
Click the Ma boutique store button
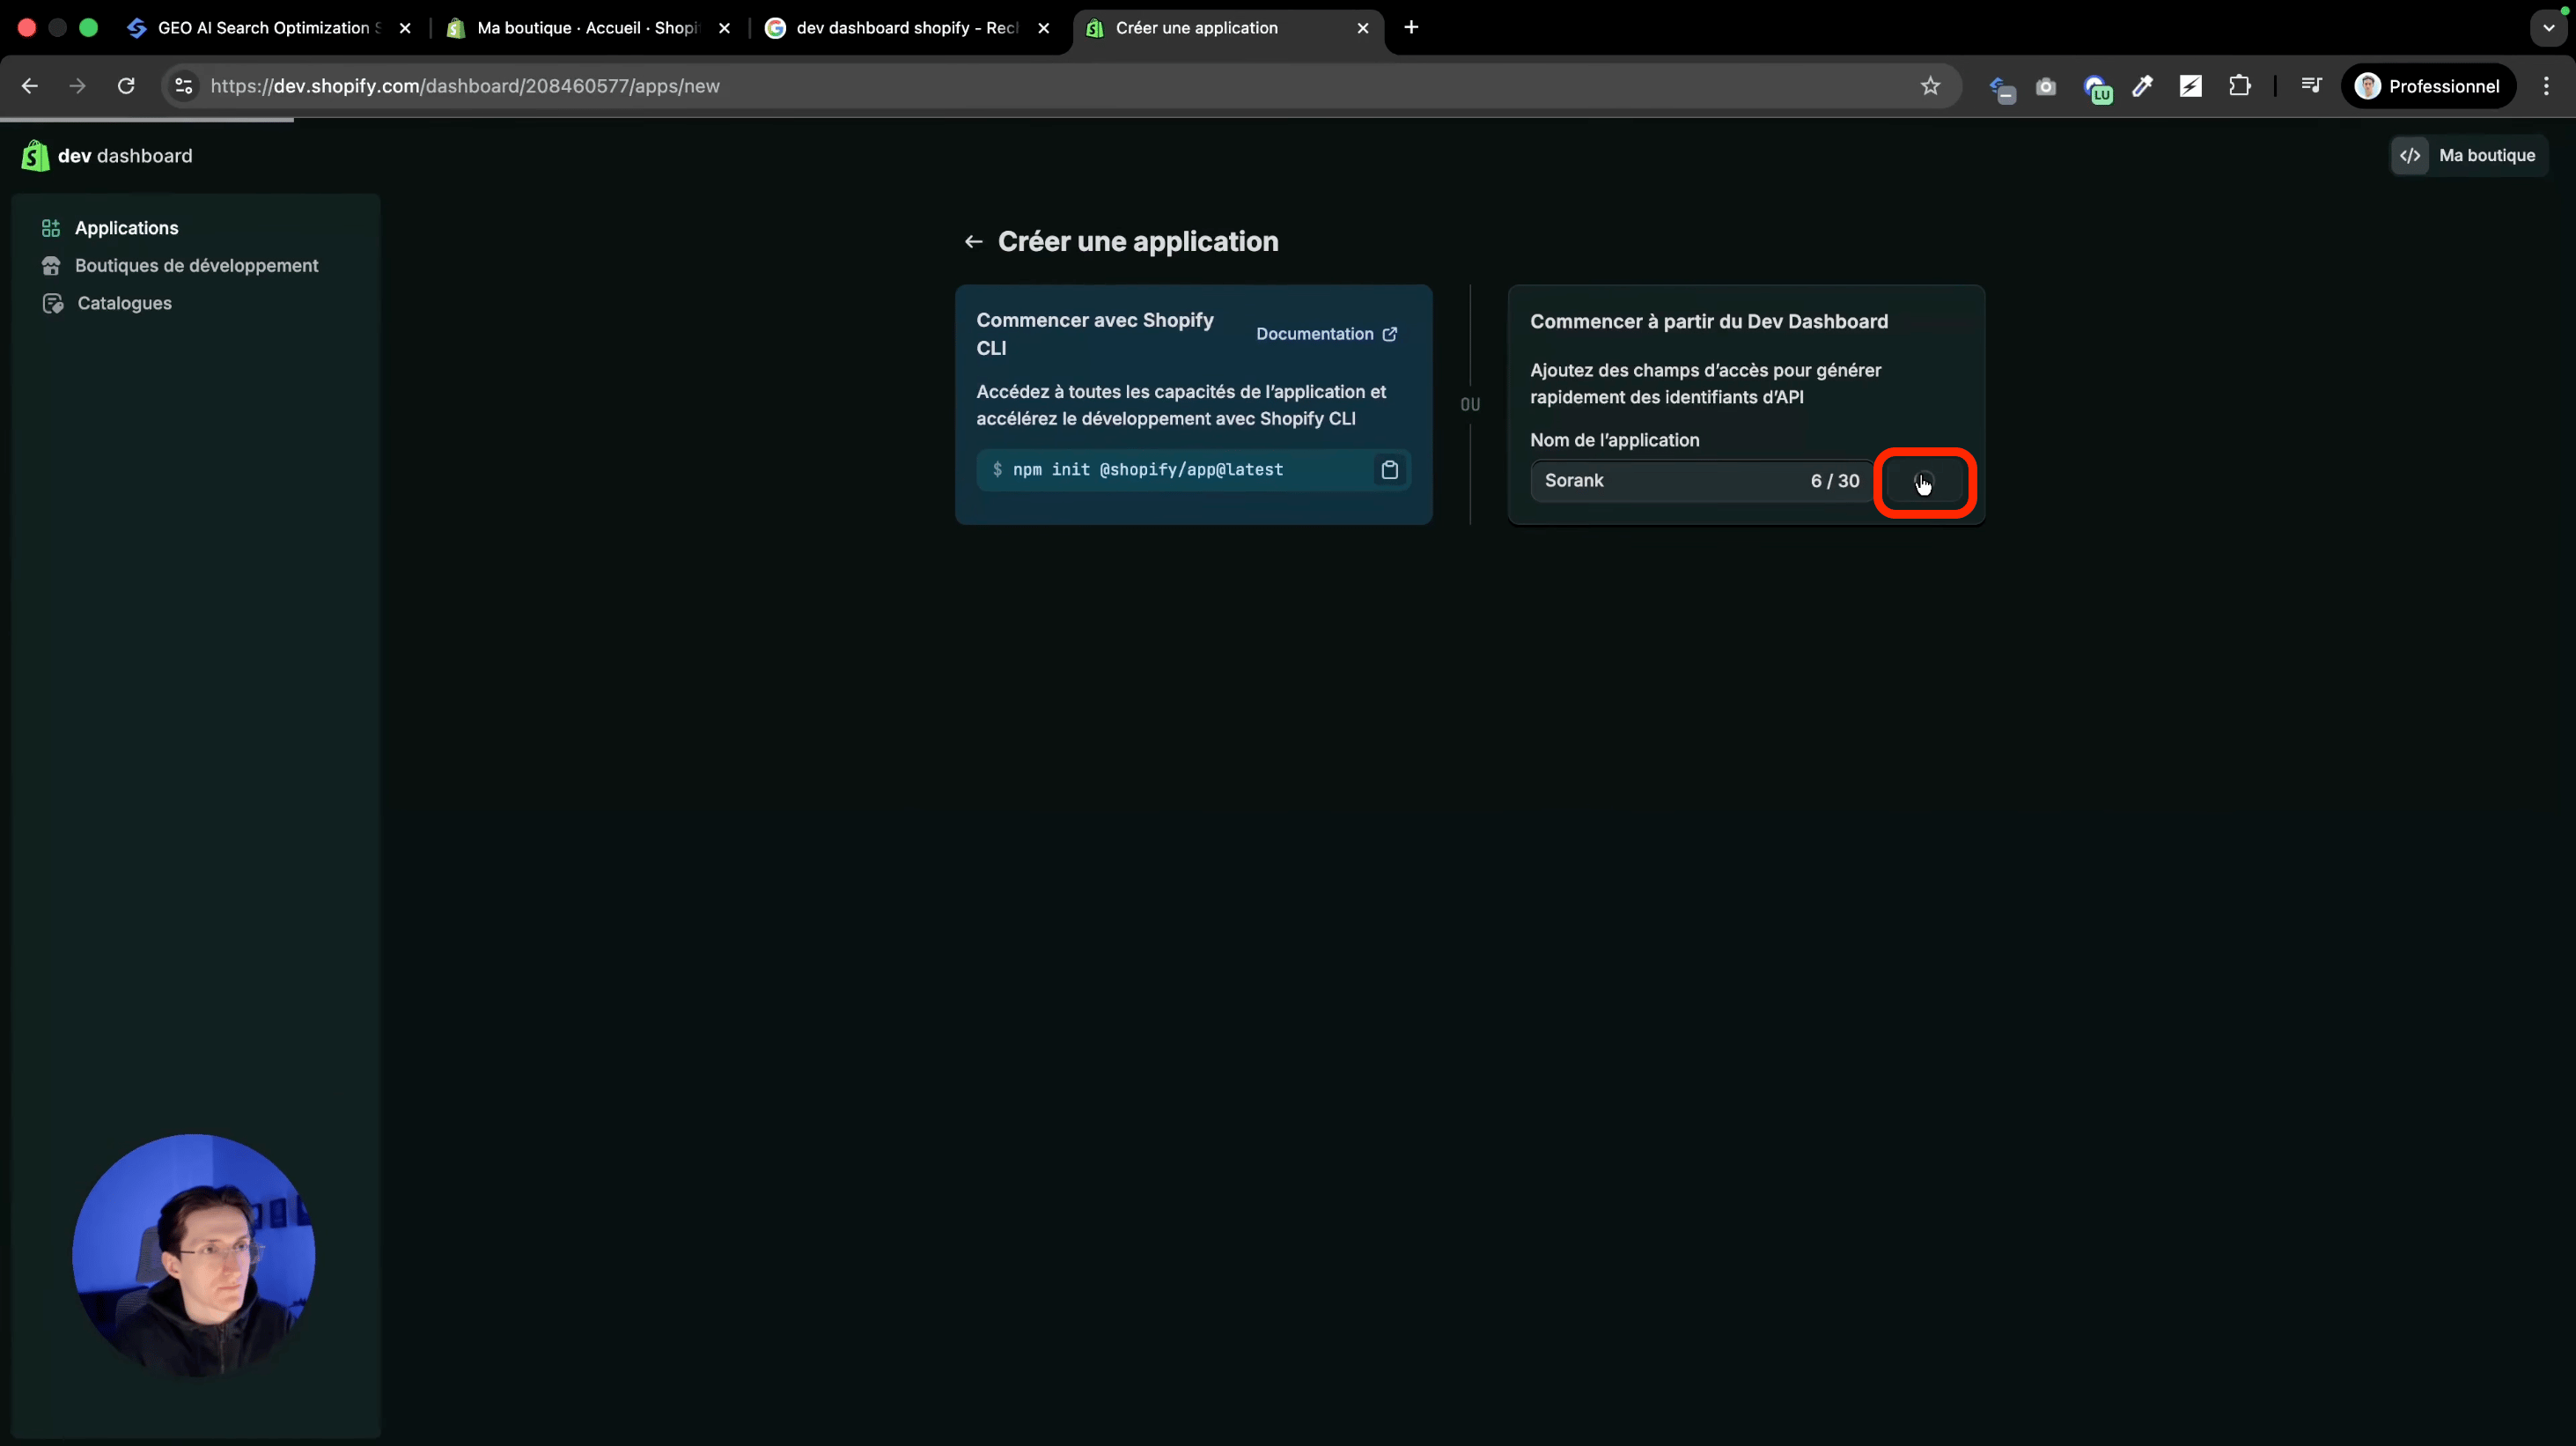click(2469, 155)
